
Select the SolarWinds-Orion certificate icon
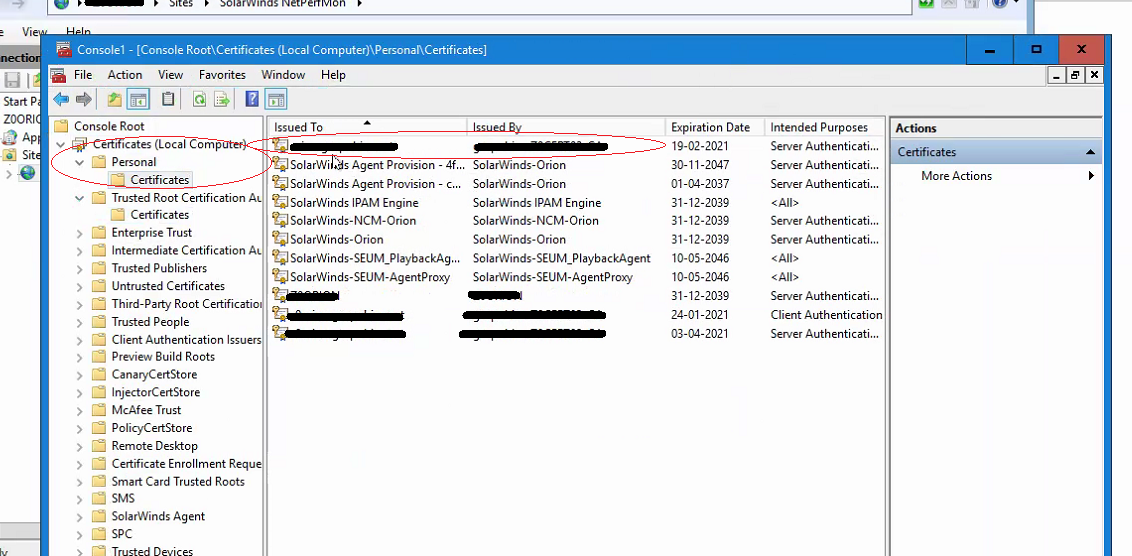pos(280,239)
